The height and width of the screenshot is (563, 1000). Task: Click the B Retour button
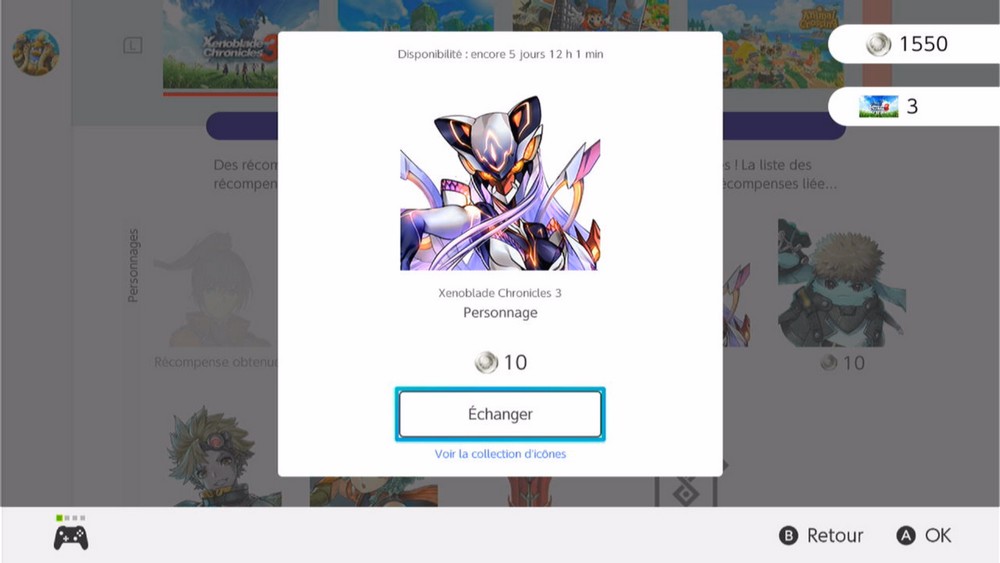tap(821, 536)
